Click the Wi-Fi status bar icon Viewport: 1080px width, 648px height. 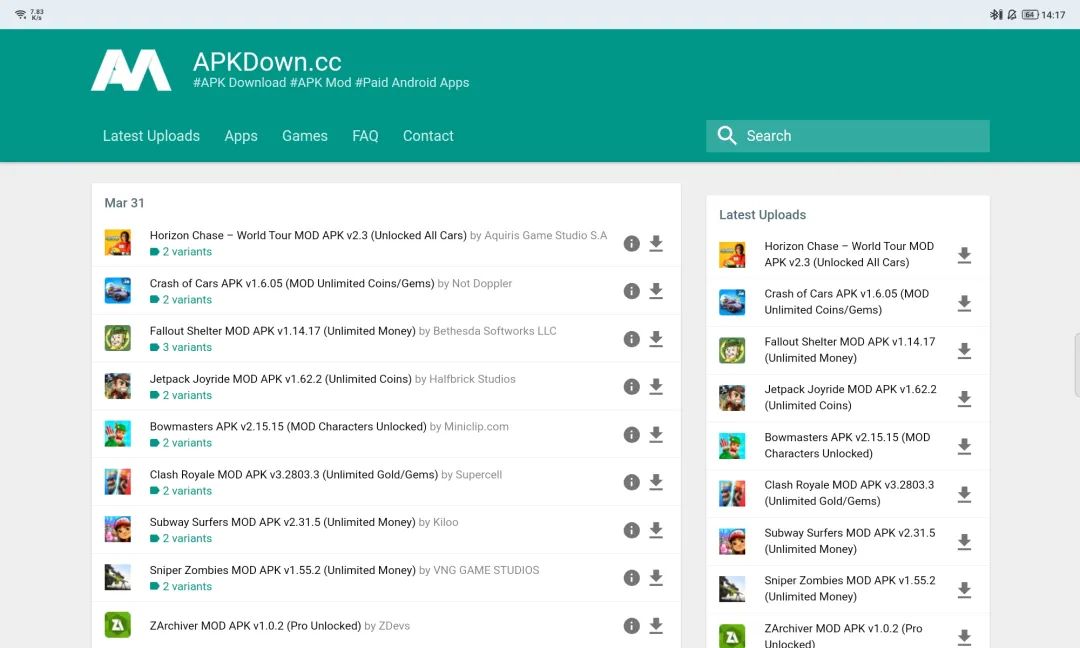(21, 14)
